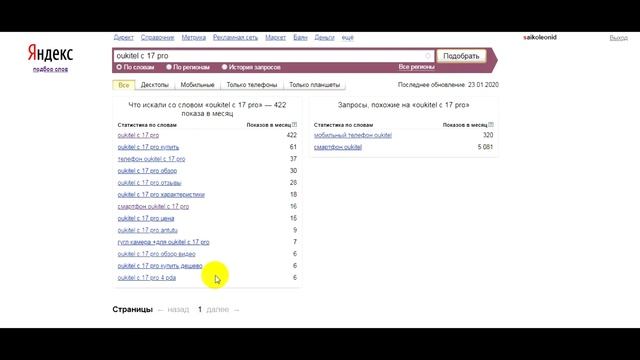Switch to the "Десктопы" tab
Screen dimensions: 640x360
coord(155,85)
